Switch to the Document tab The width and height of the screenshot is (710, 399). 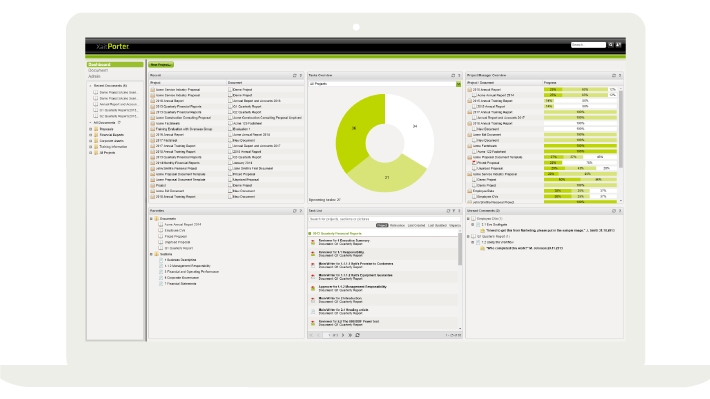[98, 71]
